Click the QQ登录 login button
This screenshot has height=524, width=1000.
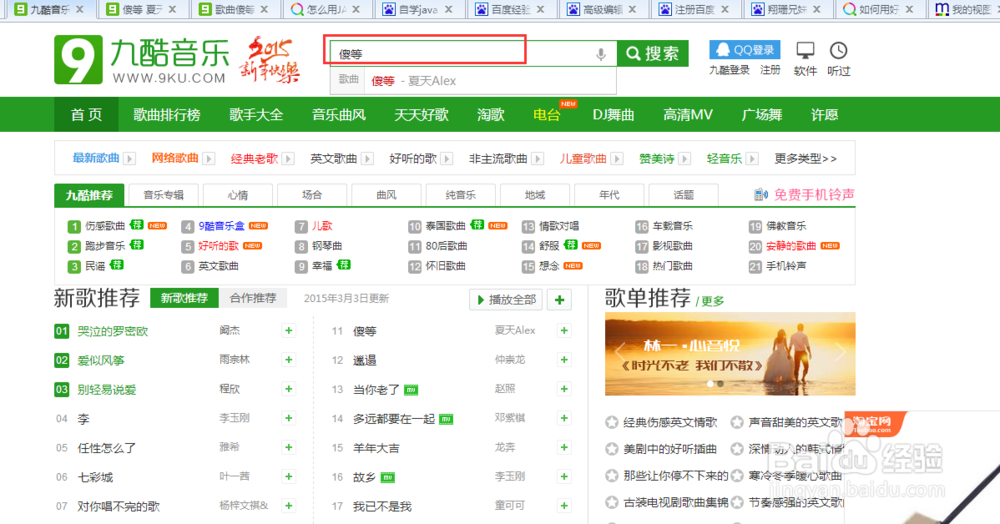[744, 50]
